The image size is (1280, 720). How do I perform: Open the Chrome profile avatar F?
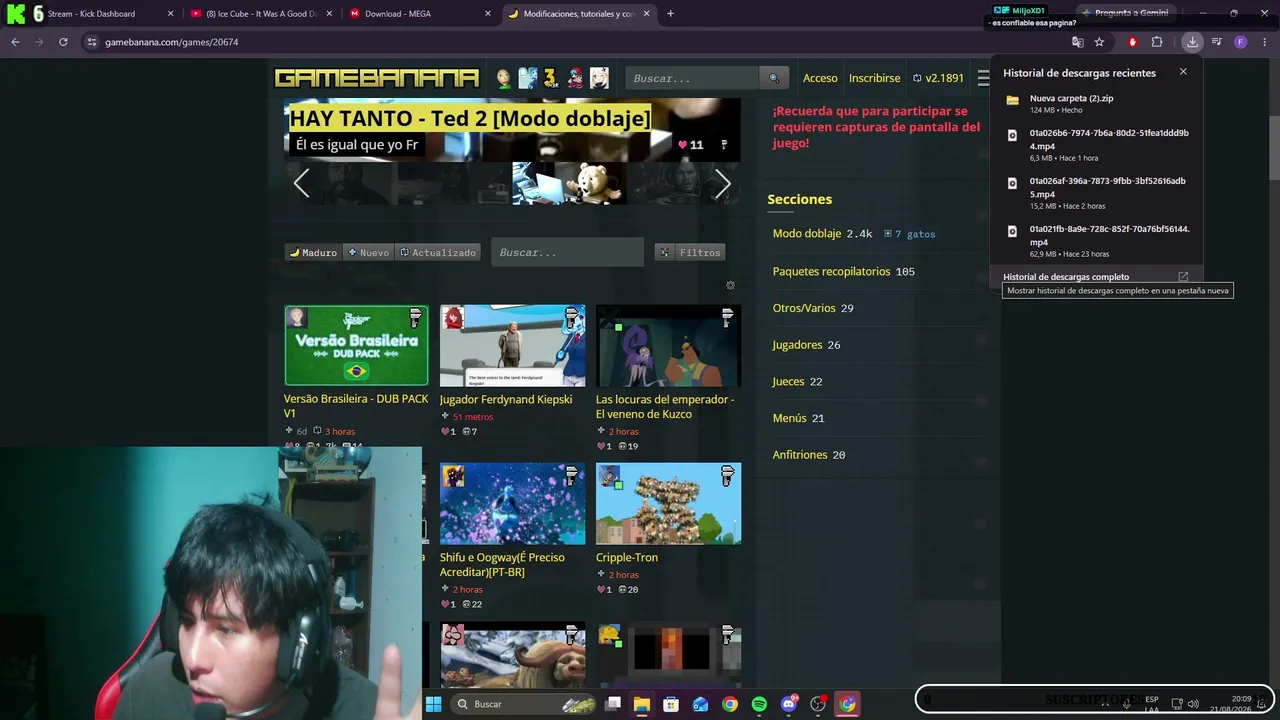tap(1241, 42)
